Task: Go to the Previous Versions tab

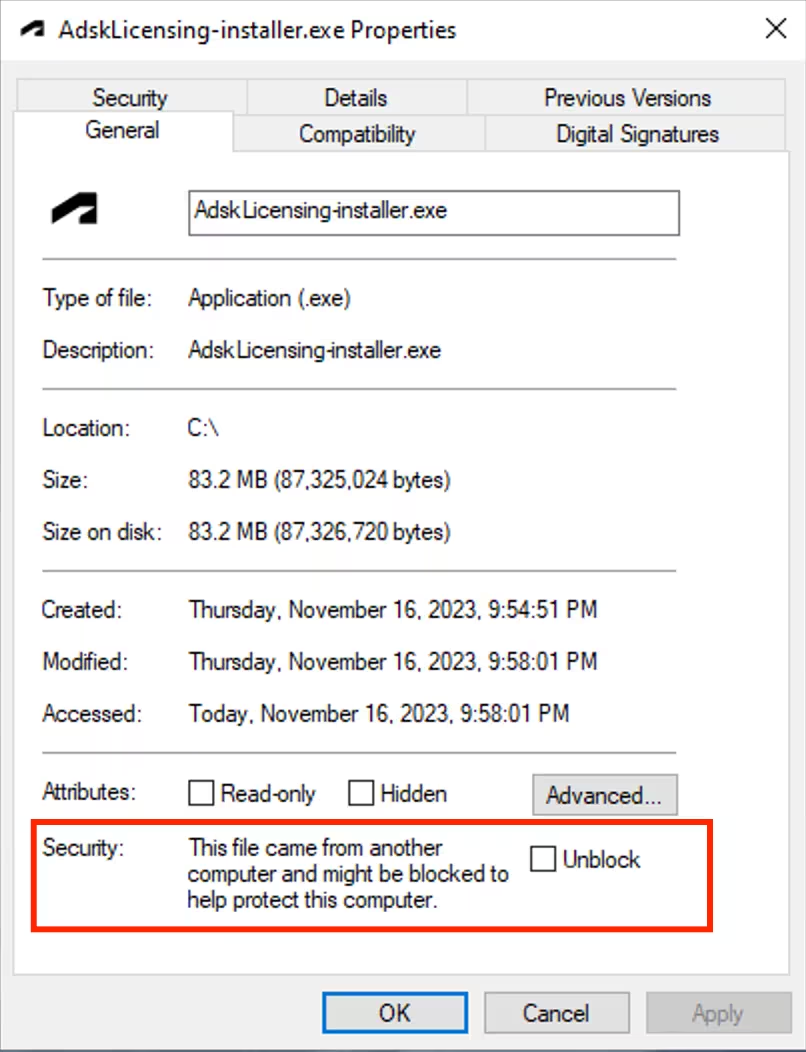Action: point(627,98)
